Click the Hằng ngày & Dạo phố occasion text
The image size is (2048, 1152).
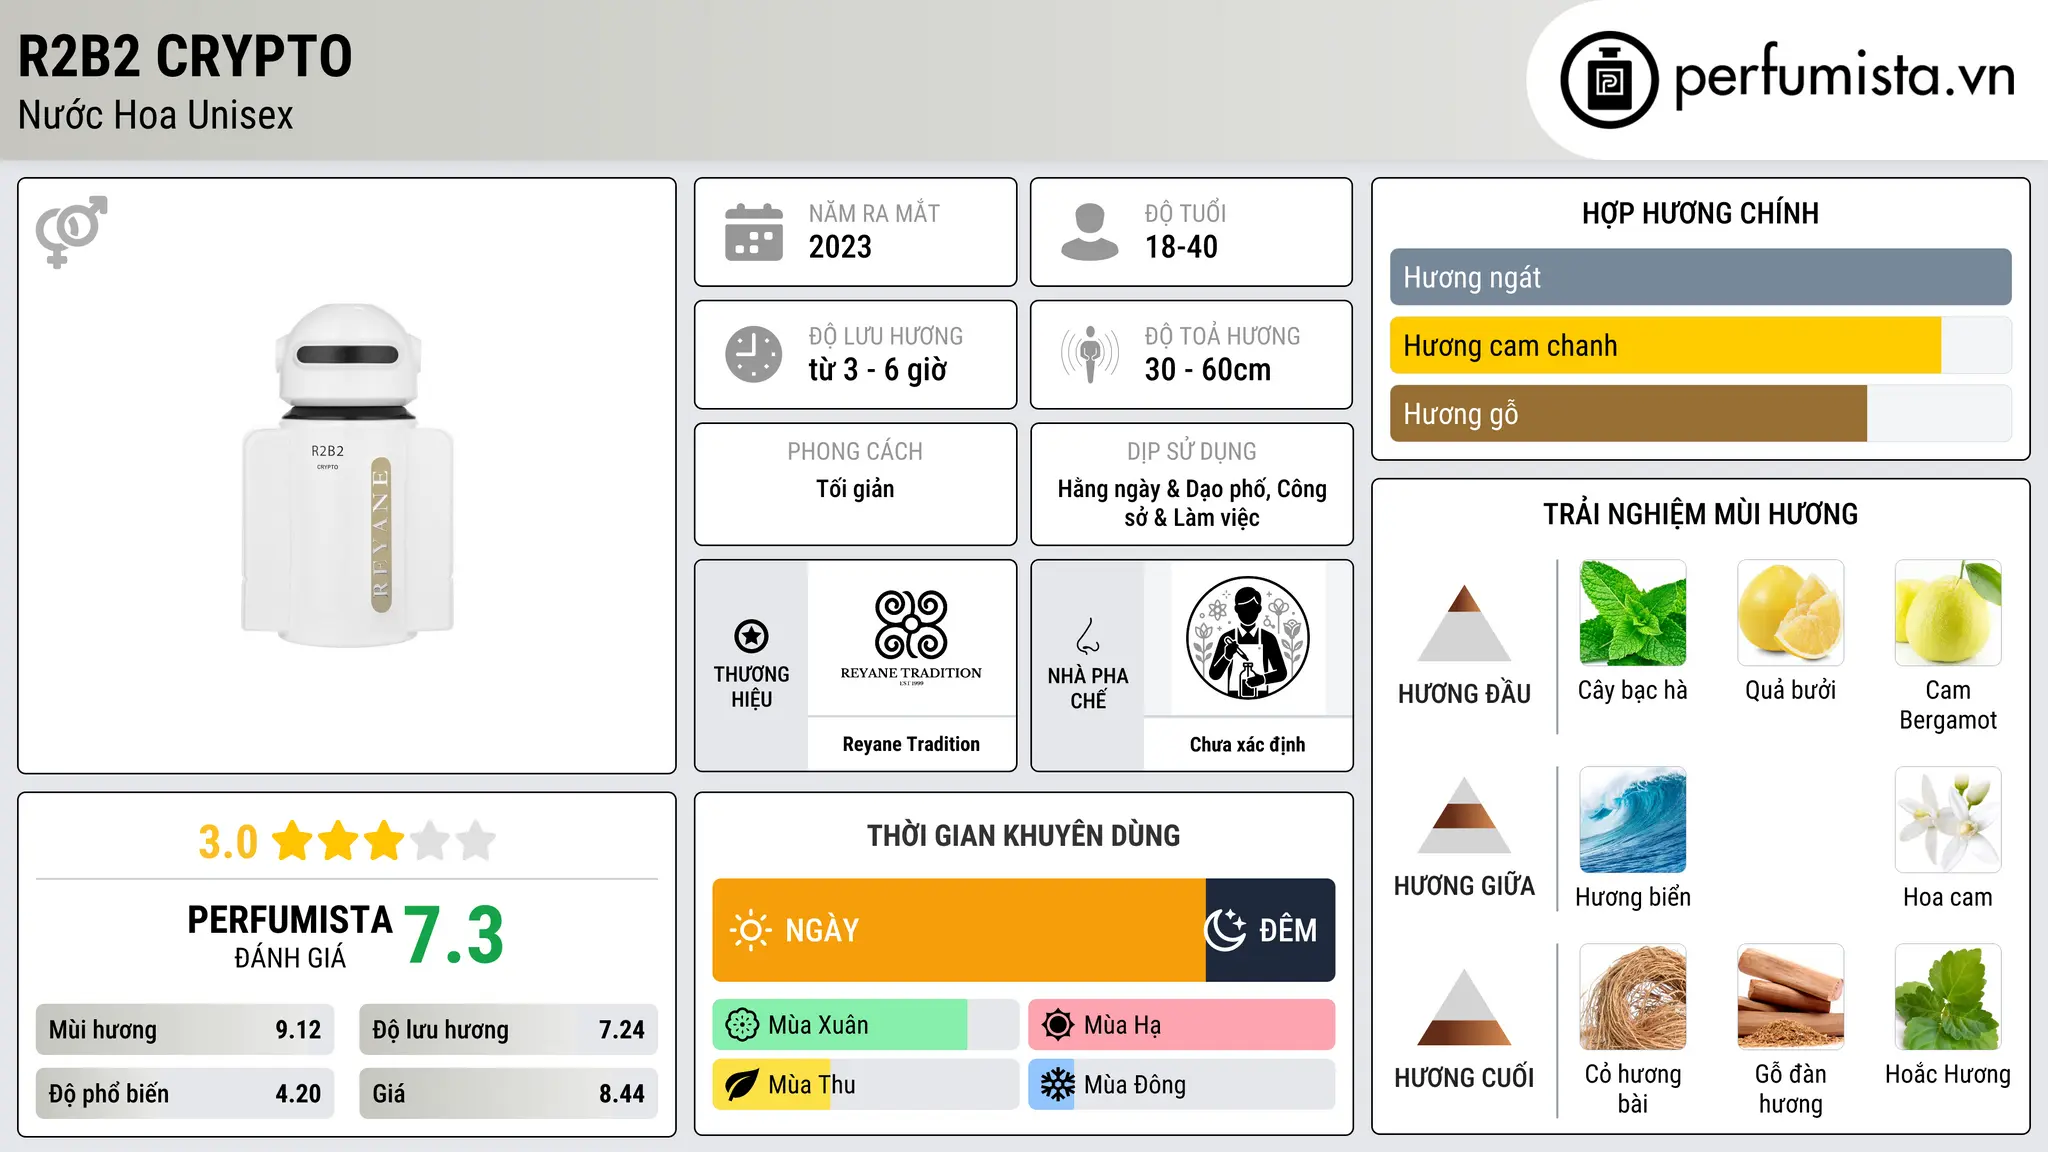coord(1192,503)
